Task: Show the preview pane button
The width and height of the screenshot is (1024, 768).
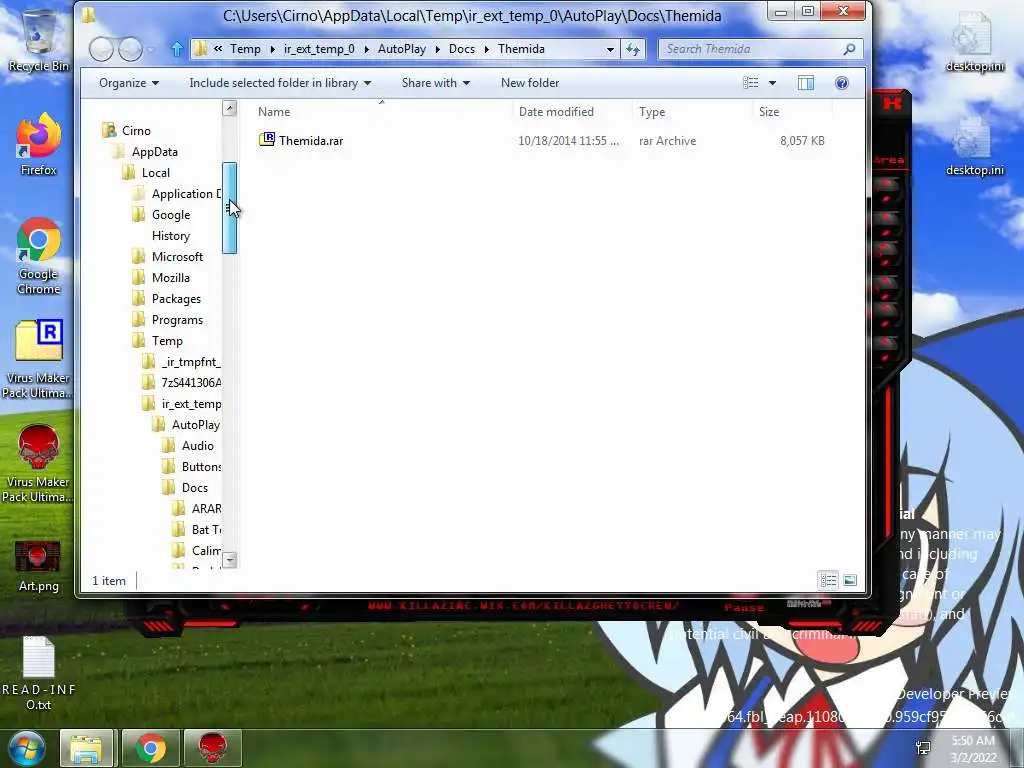Action: pyautogui.click(x=806, y=83)
